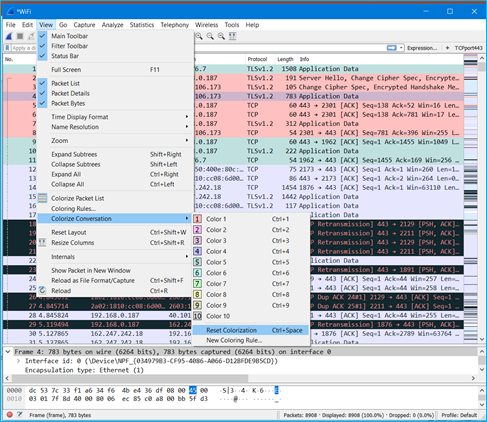This screenshot has height=422, width=487.
Task: Select Full Screen menu entry
Action: pos(115,70)
